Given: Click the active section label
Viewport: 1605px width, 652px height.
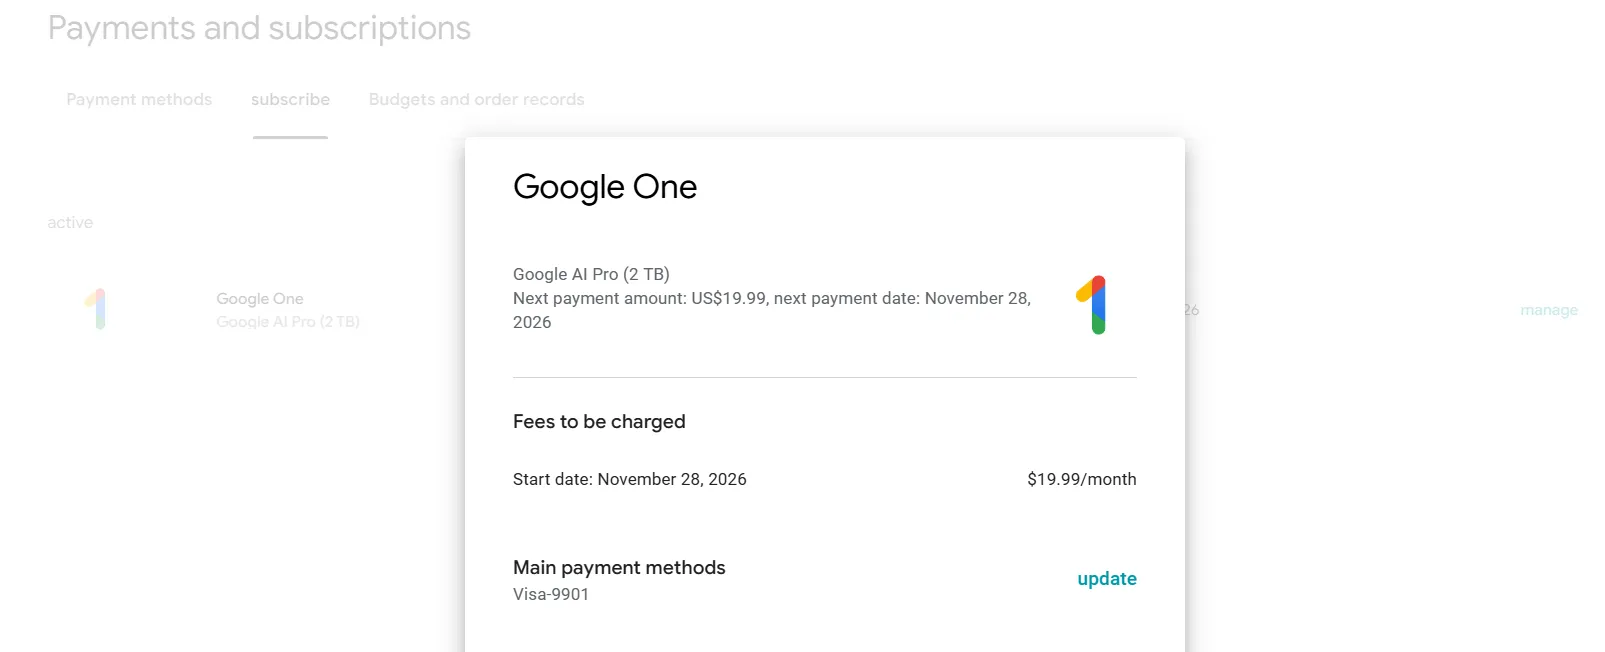Looking at the screenshot, I should (70, 223).
